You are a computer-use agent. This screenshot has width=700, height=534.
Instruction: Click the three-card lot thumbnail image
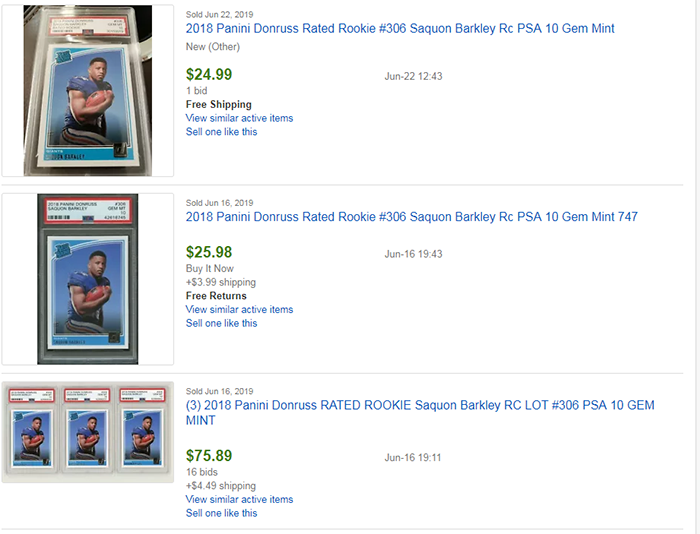click(x=88, y=432)
